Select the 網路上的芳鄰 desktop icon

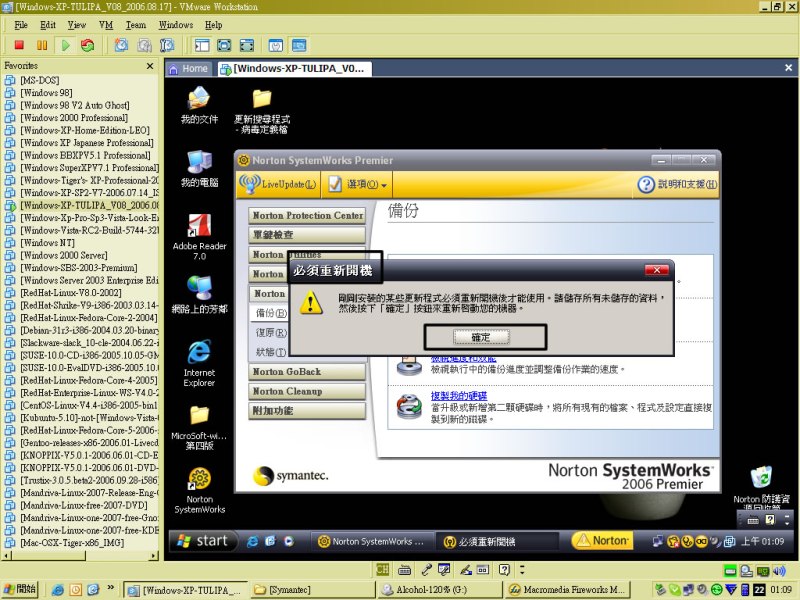click(x=199, y=295)
